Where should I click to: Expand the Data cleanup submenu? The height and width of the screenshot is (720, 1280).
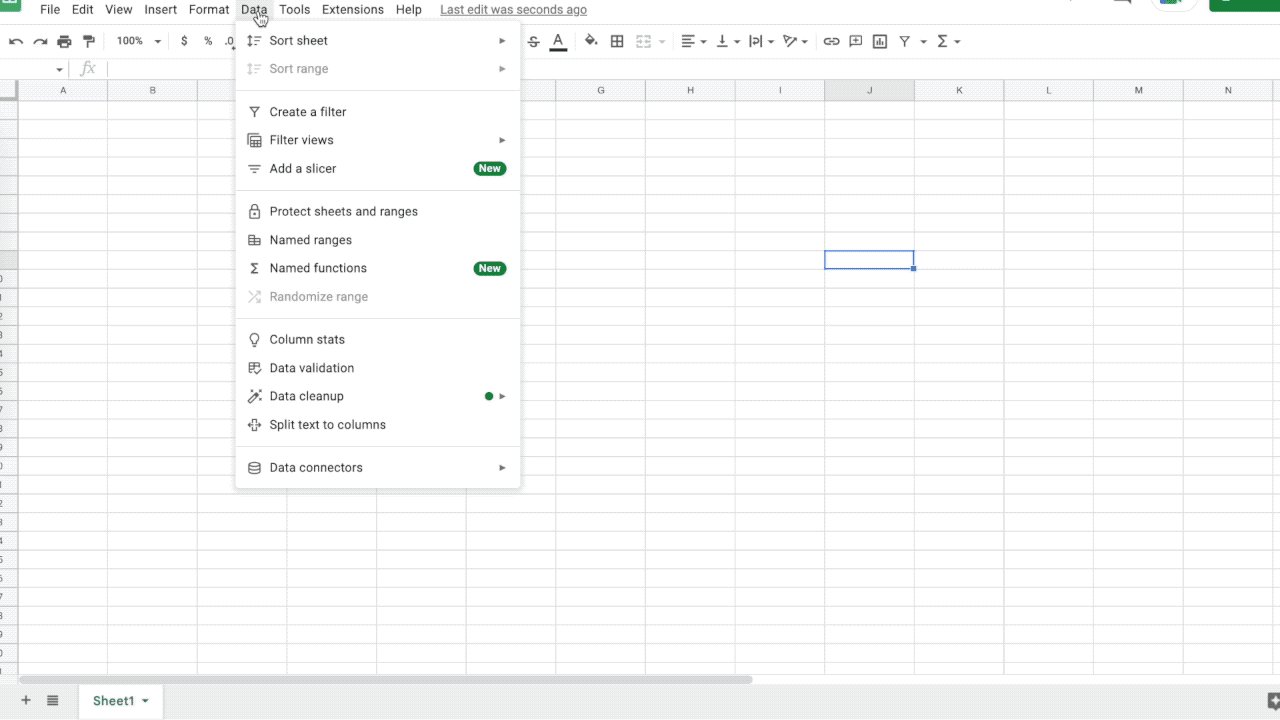click(x=378, y=396)
